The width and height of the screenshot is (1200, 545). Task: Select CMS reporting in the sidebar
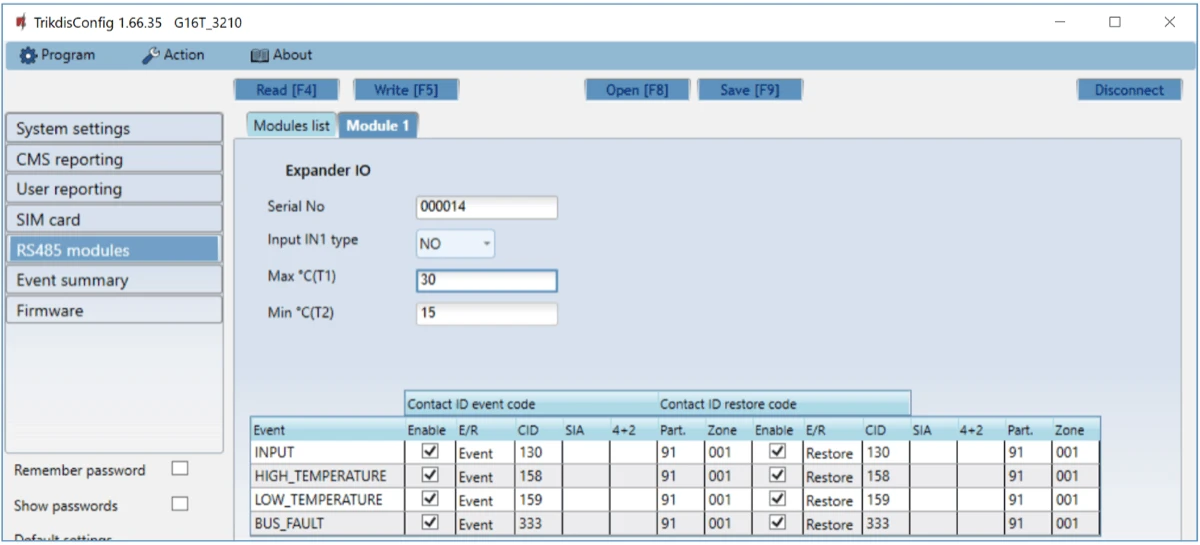click(113, 159)
